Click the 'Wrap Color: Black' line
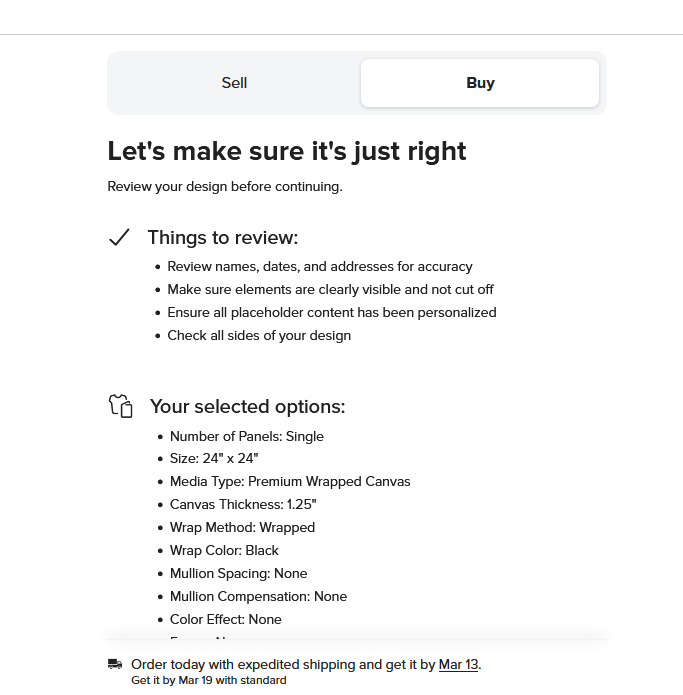 pyautogui.click(x=224, y=551)
